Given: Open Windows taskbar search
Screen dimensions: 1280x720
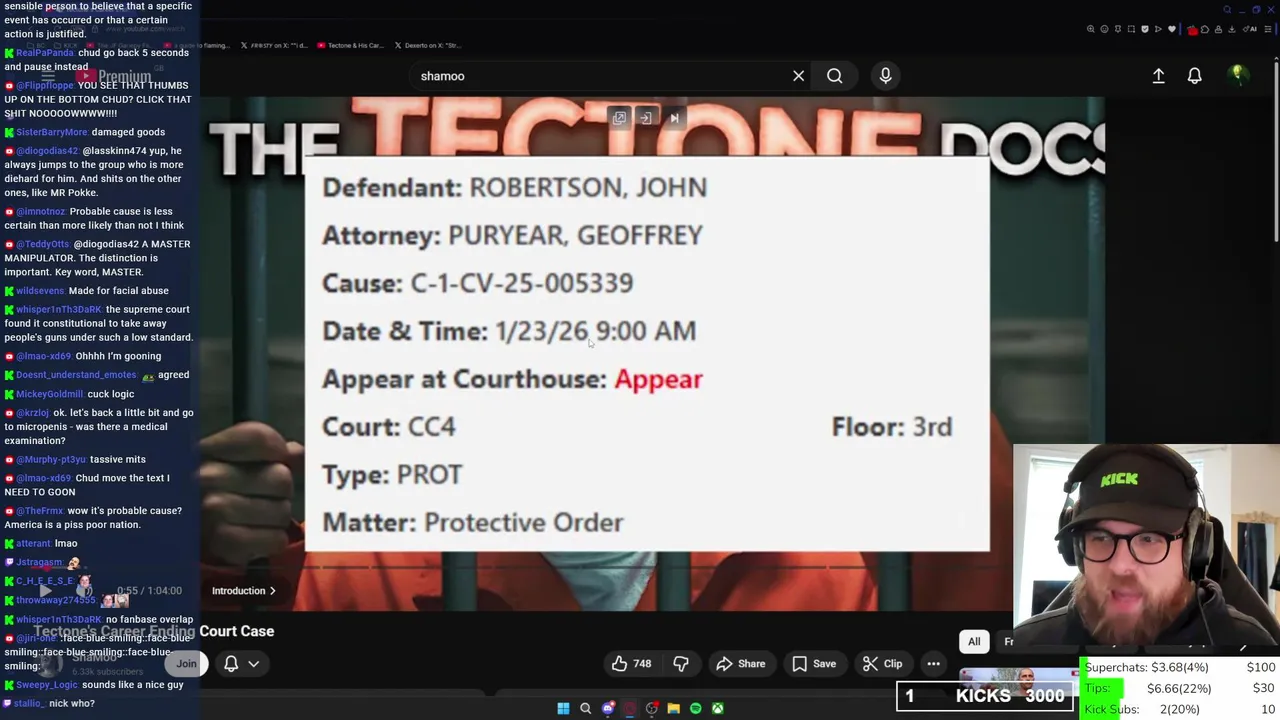Looking at the screenshot, I should click(x=585, y=708).
